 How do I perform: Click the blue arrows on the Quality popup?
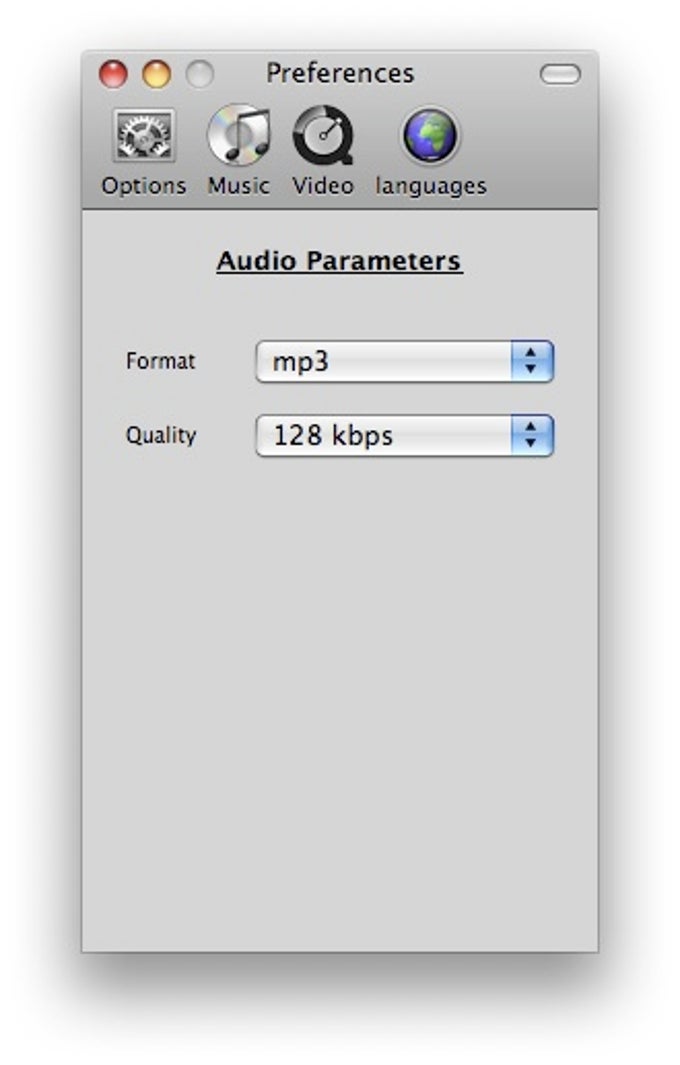[x=532, y=435]
